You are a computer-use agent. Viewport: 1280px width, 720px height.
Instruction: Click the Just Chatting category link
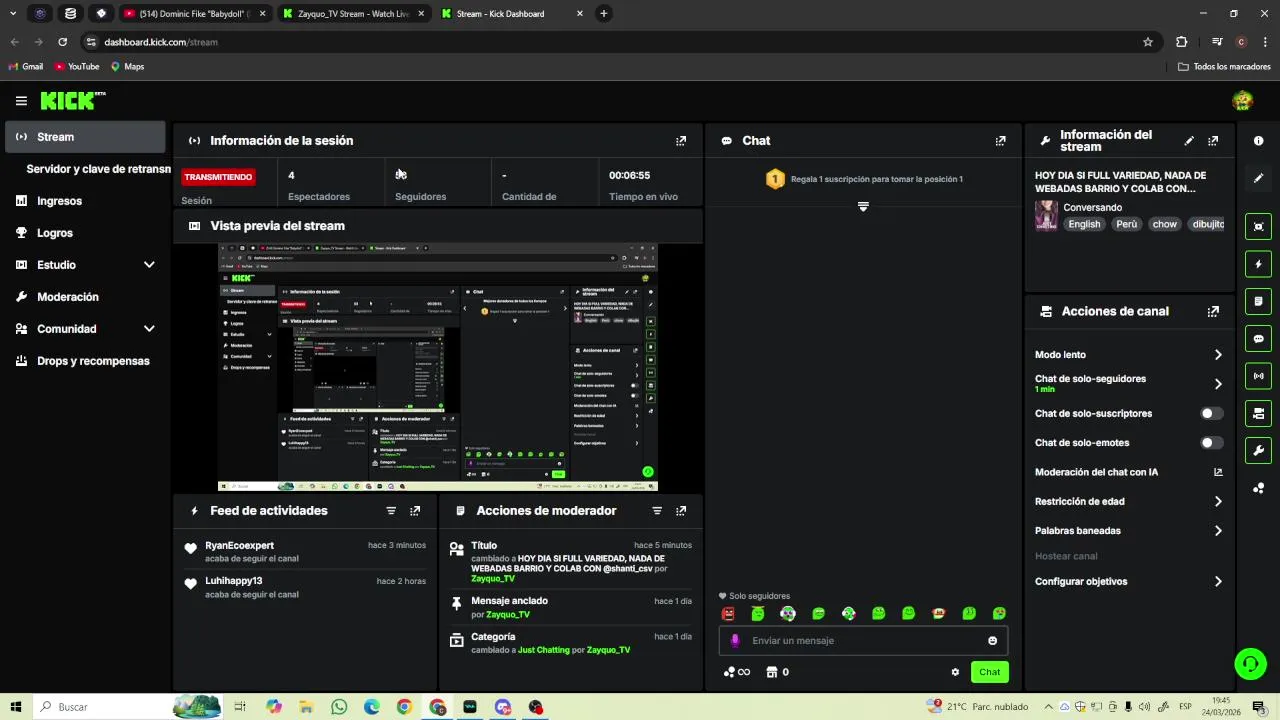pos(543,650)
